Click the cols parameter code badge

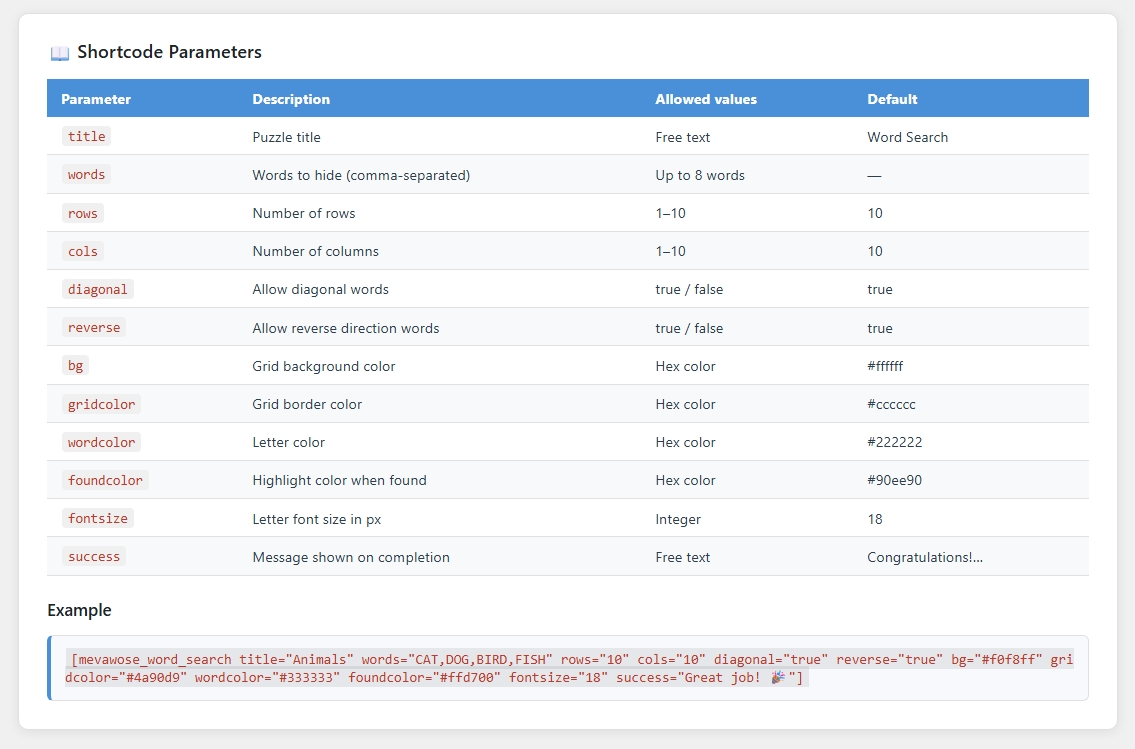[82, 251]
